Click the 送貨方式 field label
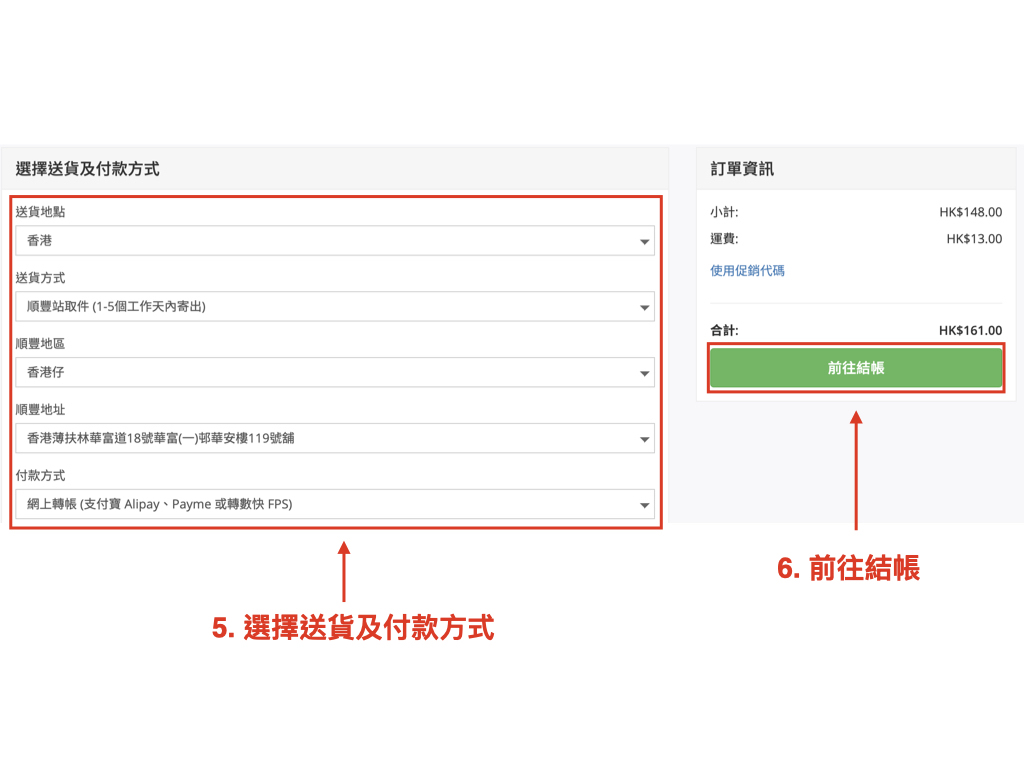 (41, 278)
